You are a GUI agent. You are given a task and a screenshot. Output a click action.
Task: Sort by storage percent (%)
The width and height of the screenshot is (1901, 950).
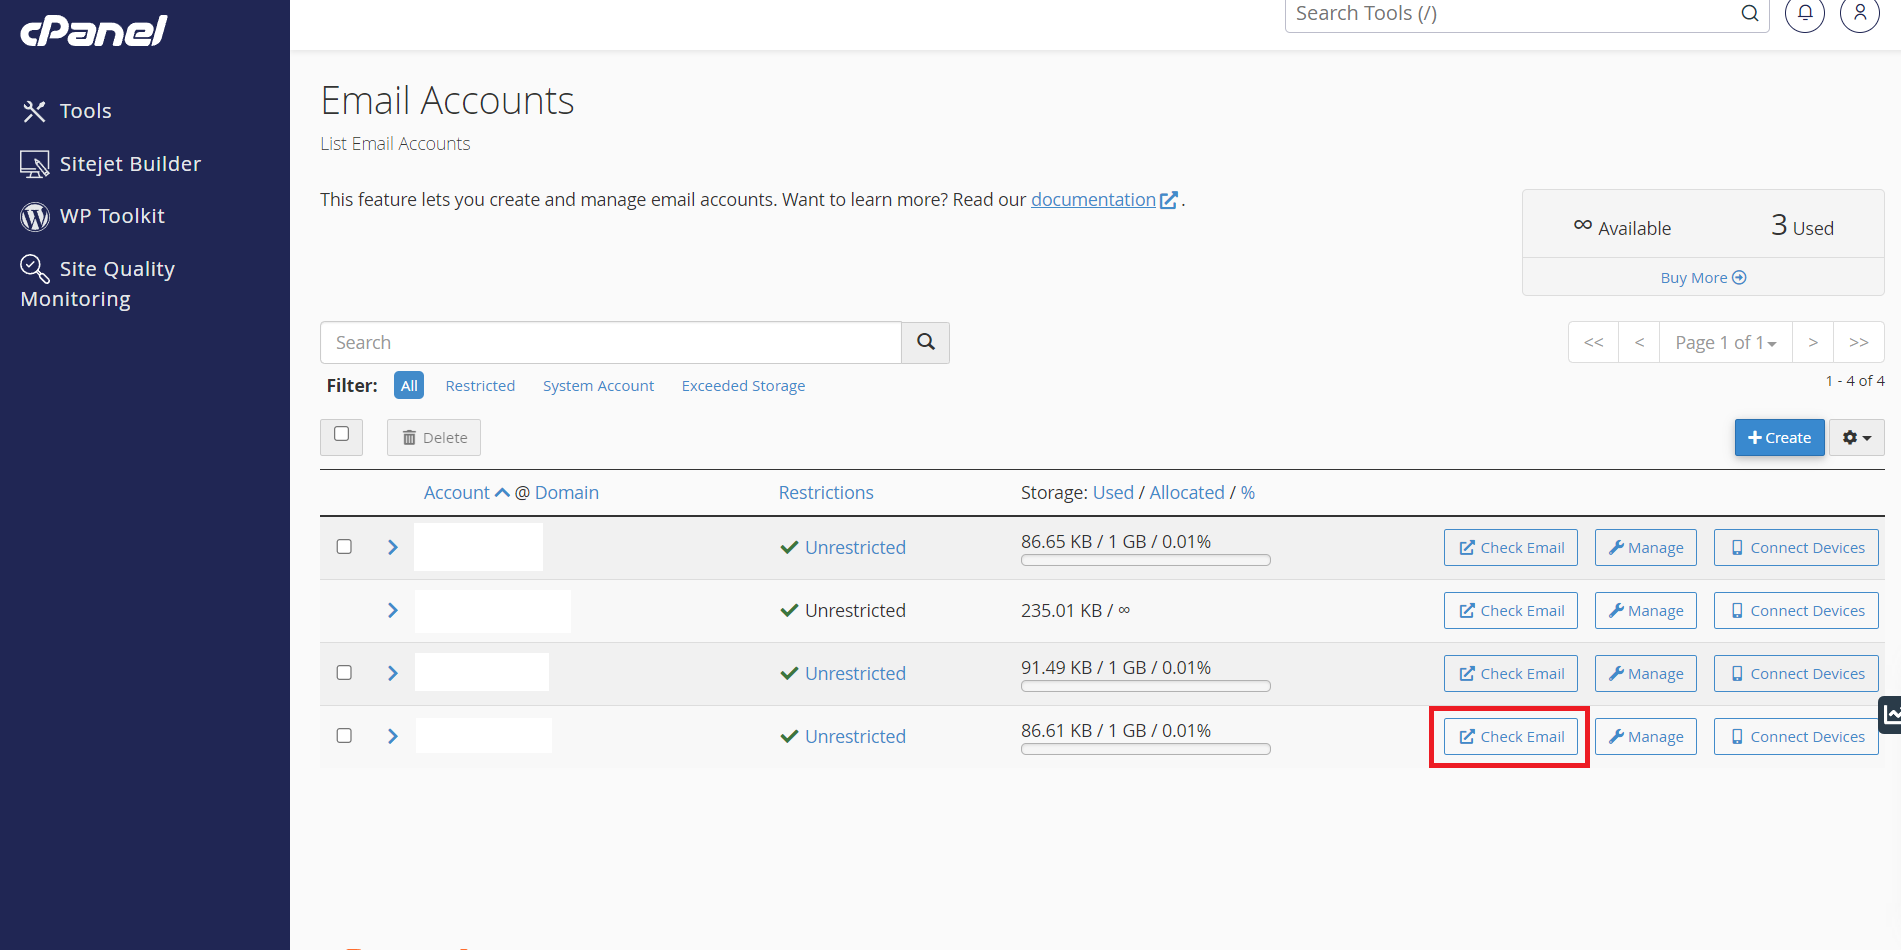click(x=1248, y=492)
